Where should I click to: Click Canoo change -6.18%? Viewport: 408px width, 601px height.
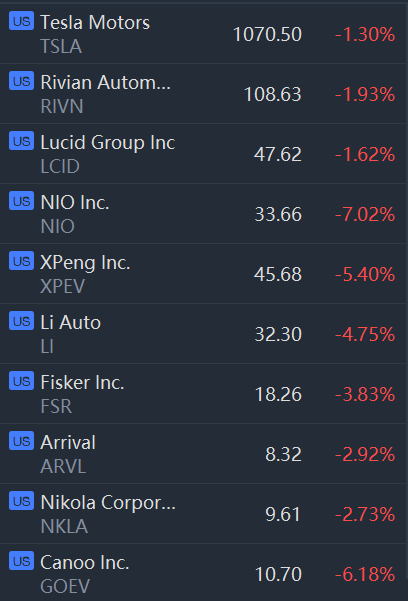(x=365, y=574)
